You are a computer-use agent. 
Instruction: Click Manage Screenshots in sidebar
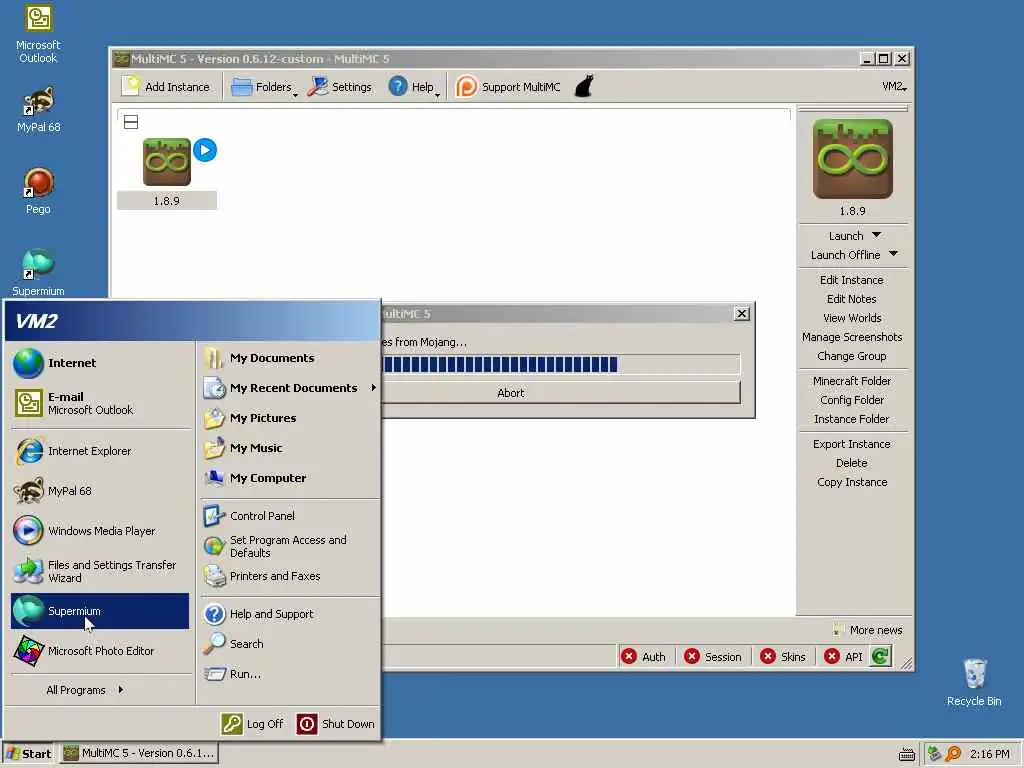pos(852,337)
